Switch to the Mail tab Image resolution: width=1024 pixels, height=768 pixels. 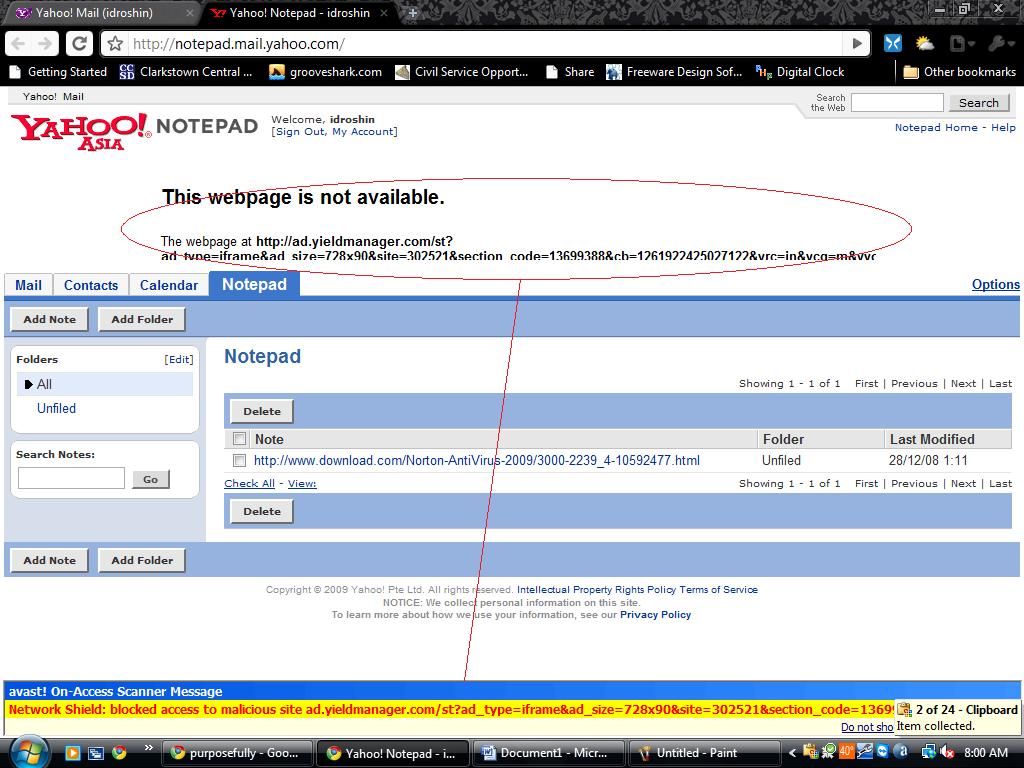click(28, 285)
